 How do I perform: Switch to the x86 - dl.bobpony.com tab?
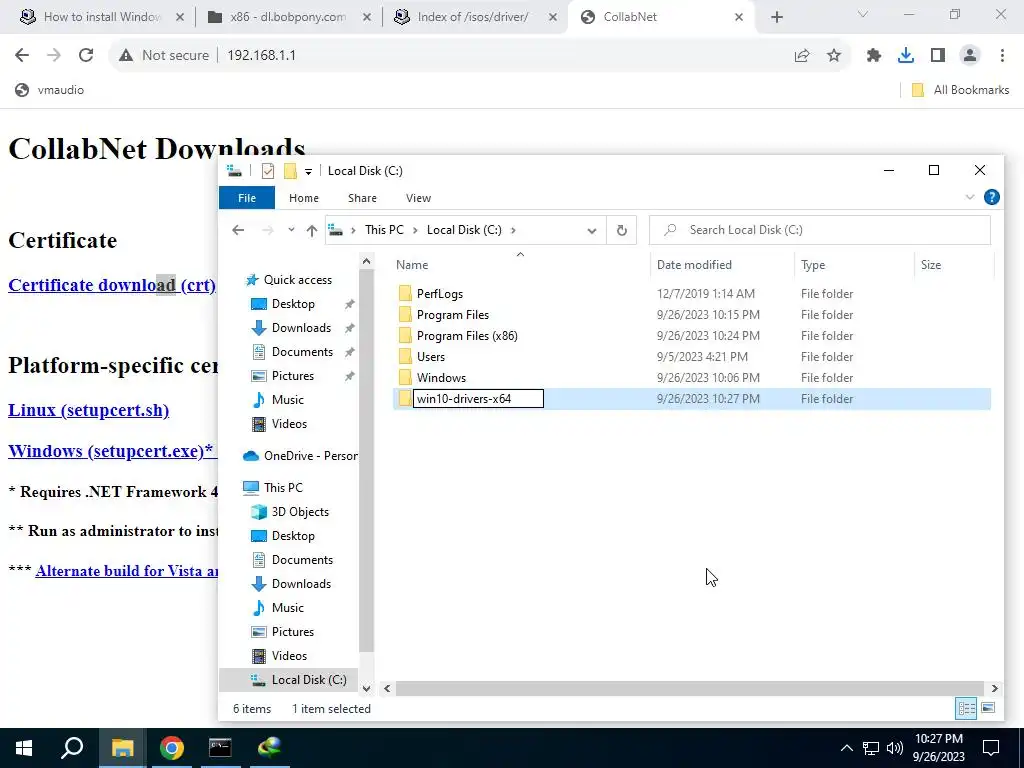(x=289, y=17)
